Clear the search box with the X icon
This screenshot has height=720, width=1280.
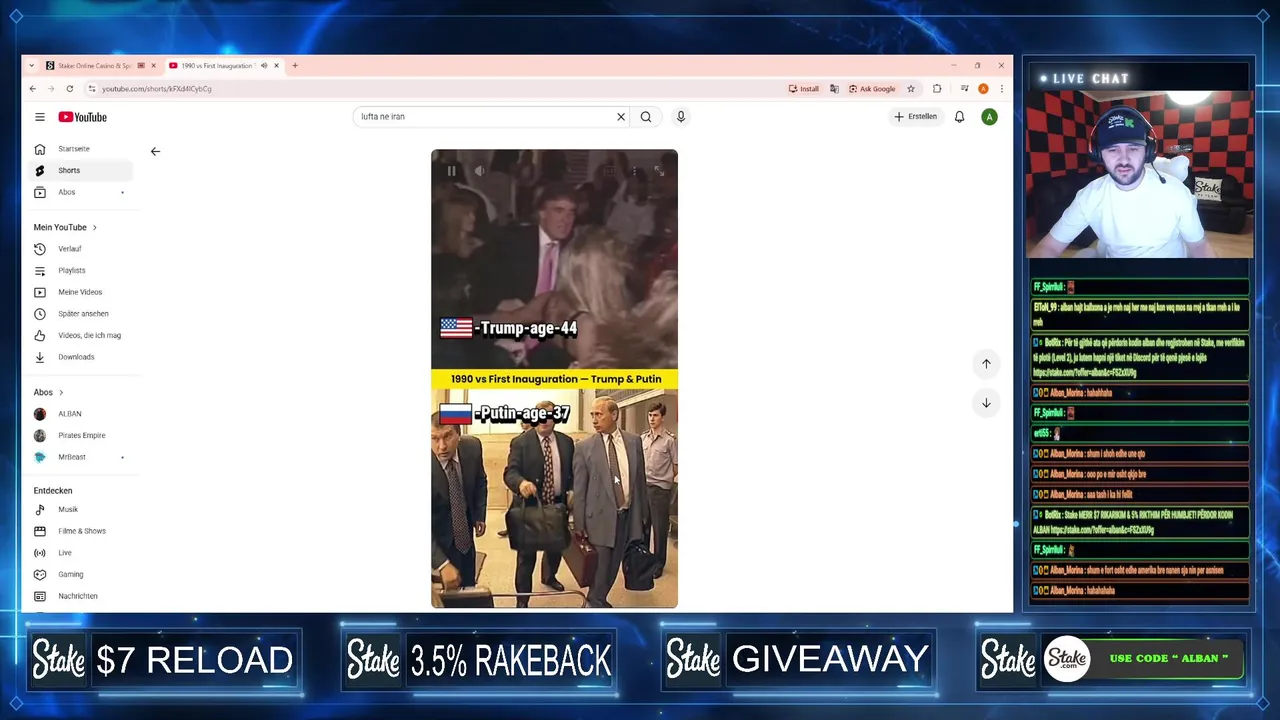point(621,117)
